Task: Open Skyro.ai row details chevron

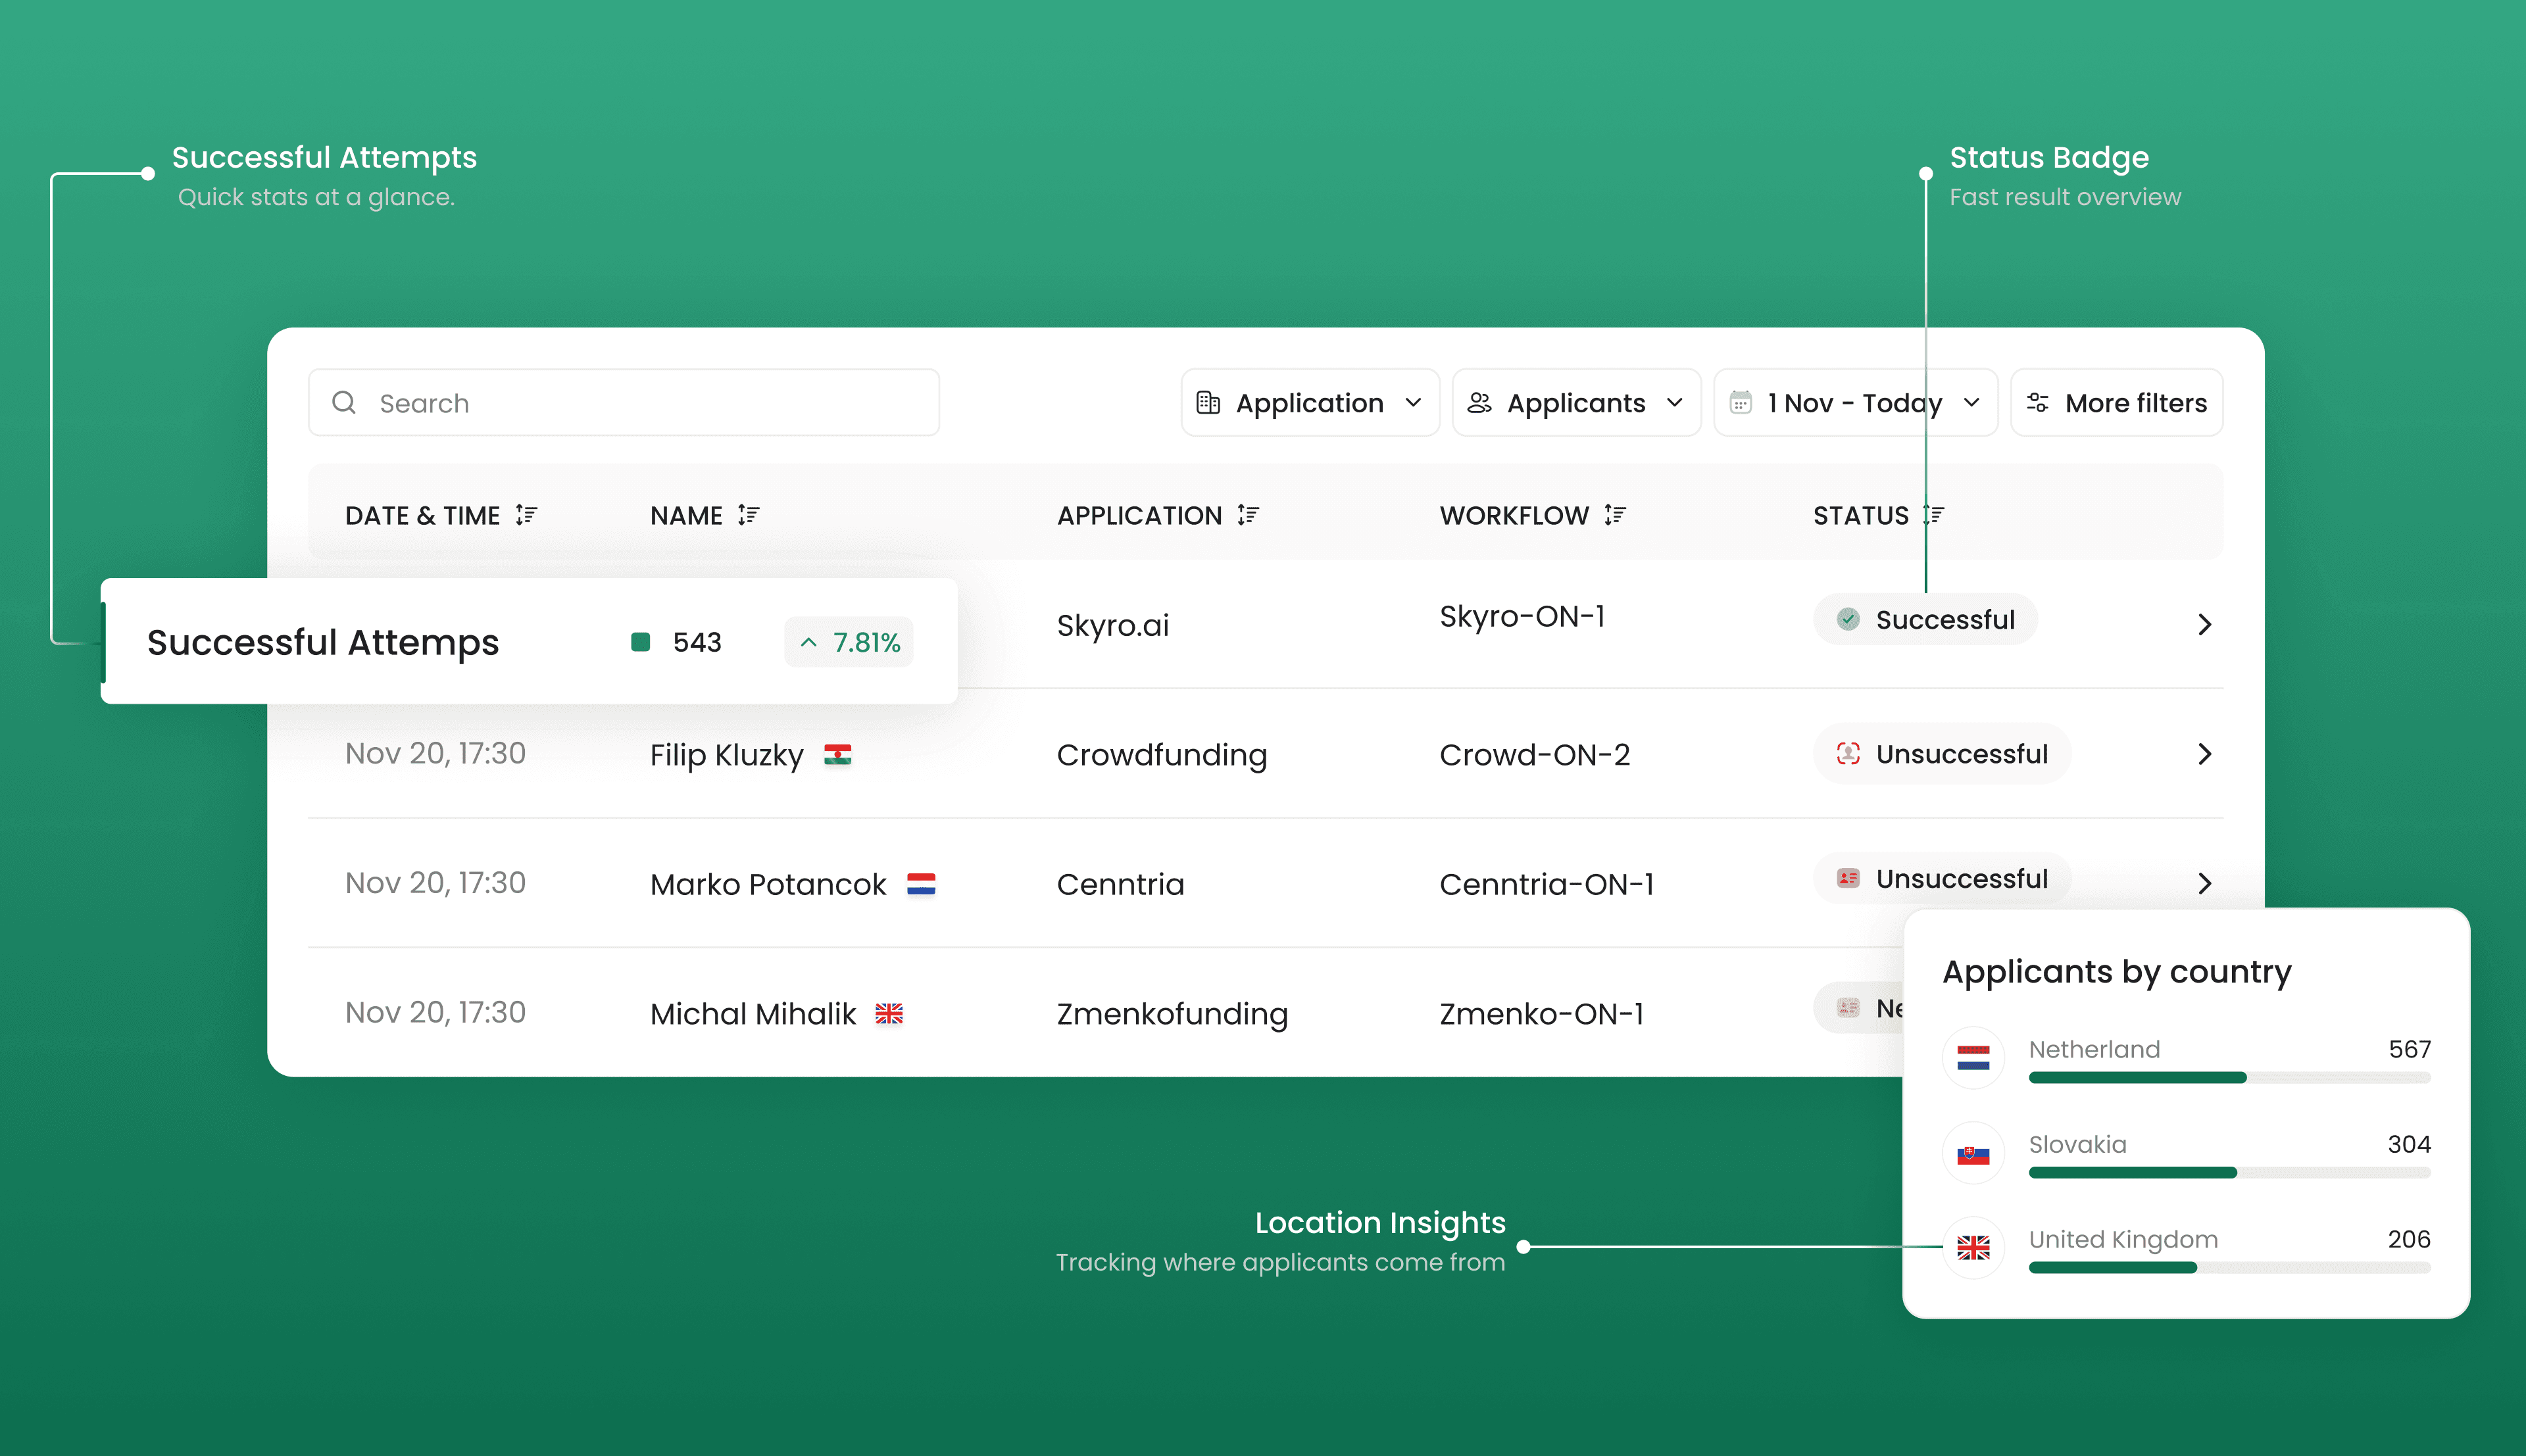Action: [x=2204, y=625]
